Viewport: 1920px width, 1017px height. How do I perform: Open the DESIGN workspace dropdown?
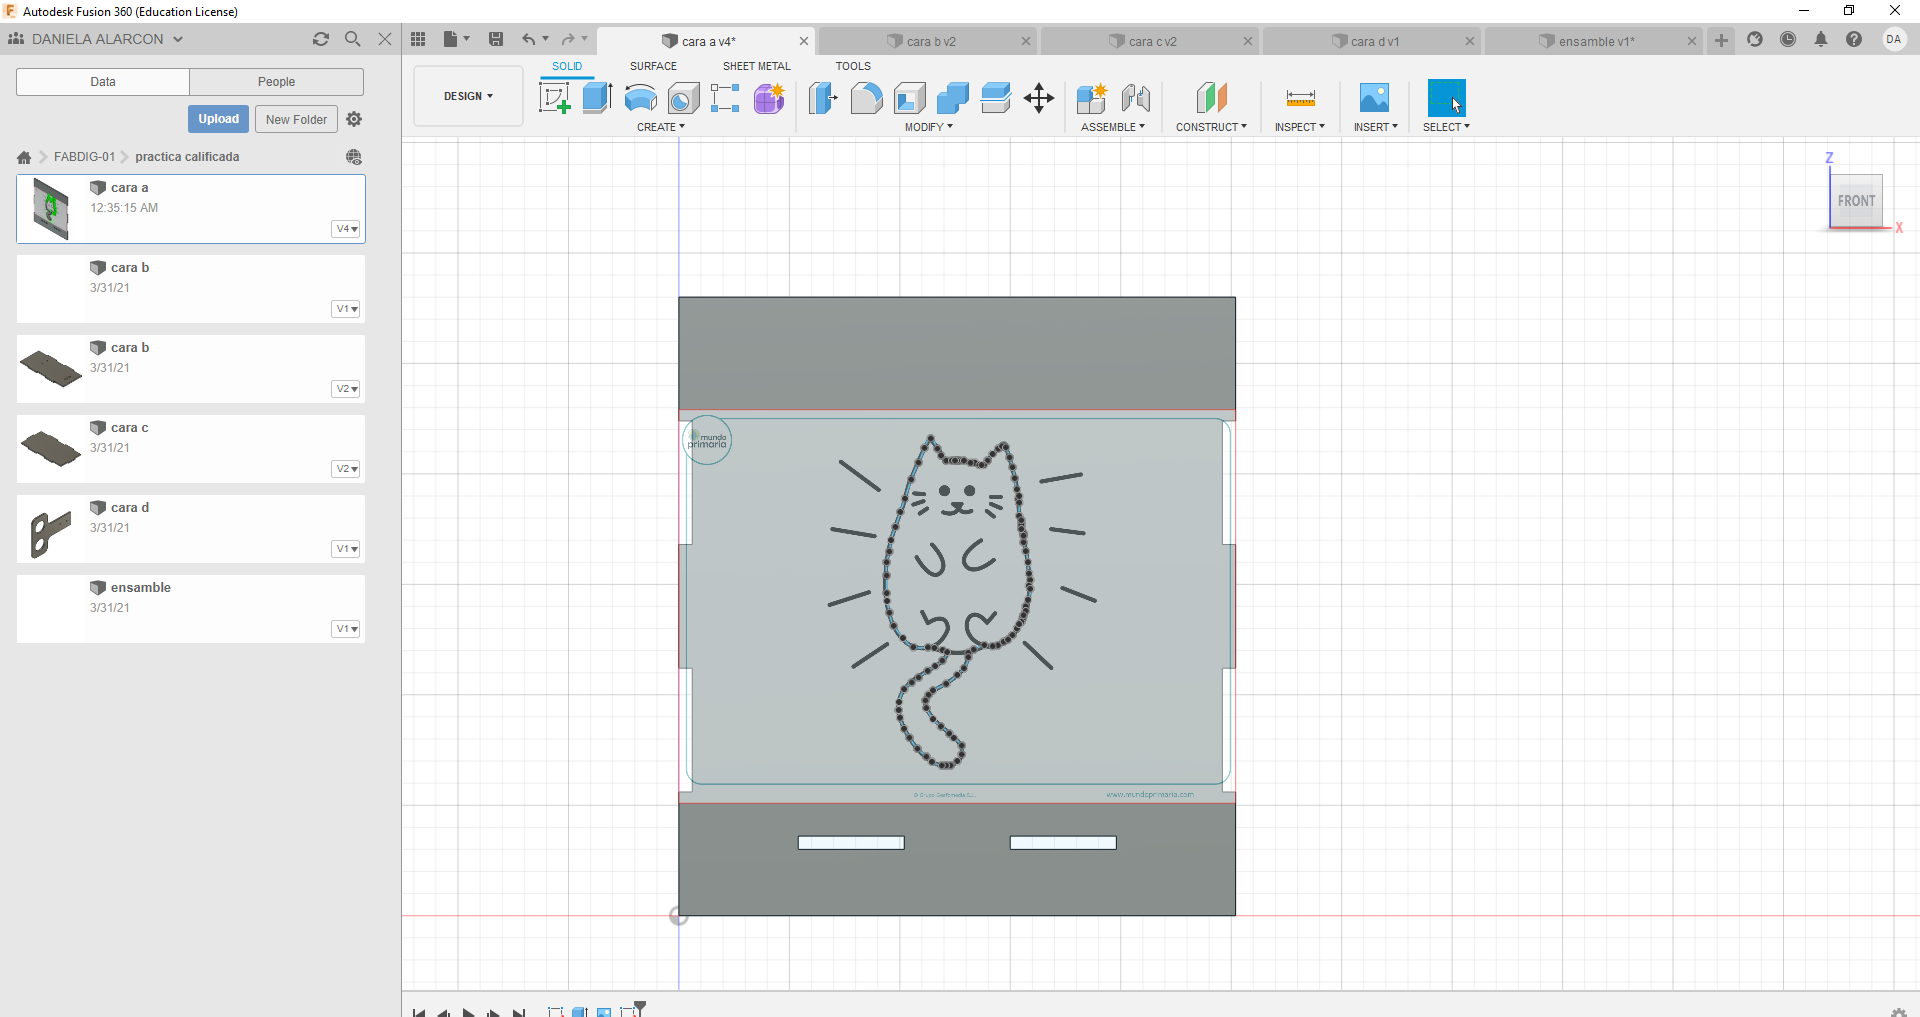pyautogui.click(x=468, y=96)
